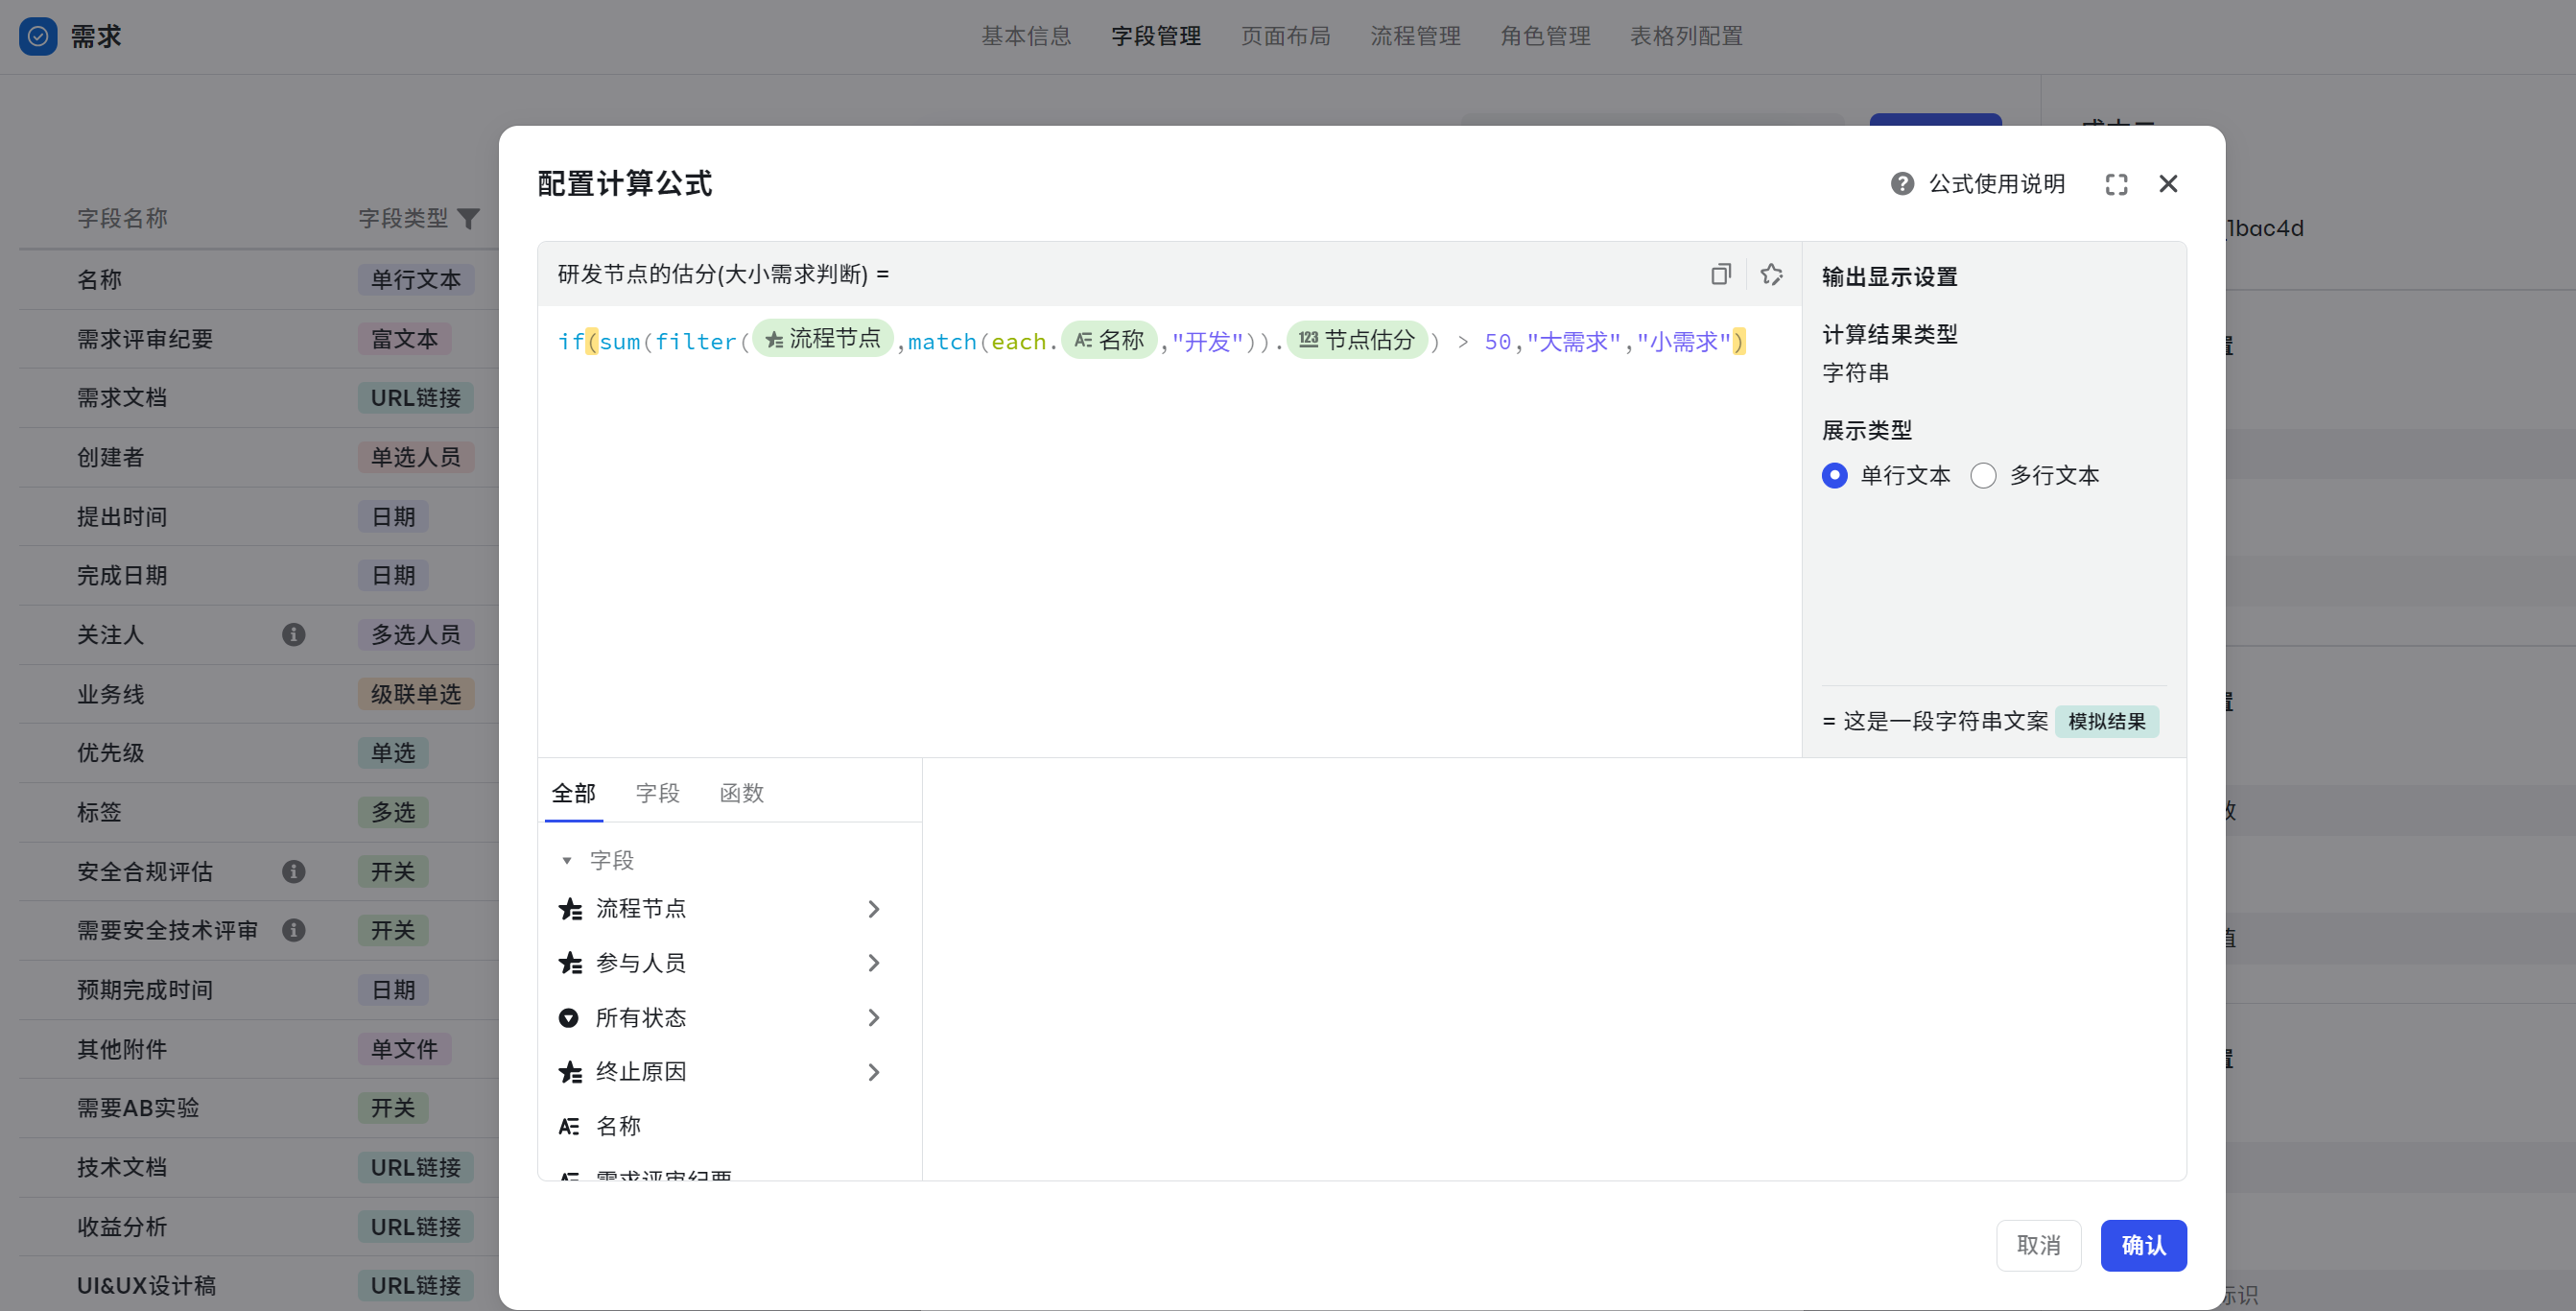Expand 参与人员 with its chevron

point(873,963)
